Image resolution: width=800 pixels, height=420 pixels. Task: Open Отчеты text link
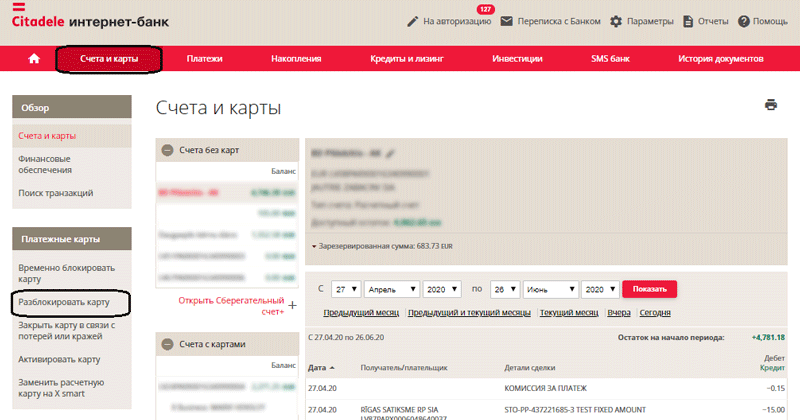713,21
